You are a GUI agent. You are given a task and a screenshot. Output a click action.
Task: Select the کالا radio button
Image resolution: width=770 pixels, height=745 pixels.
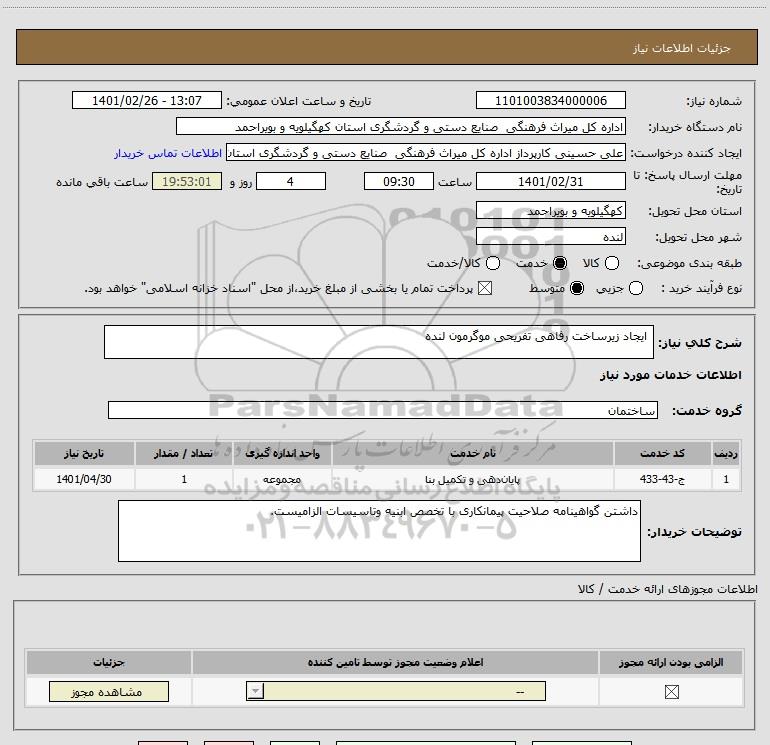click(x=611, y=263)
